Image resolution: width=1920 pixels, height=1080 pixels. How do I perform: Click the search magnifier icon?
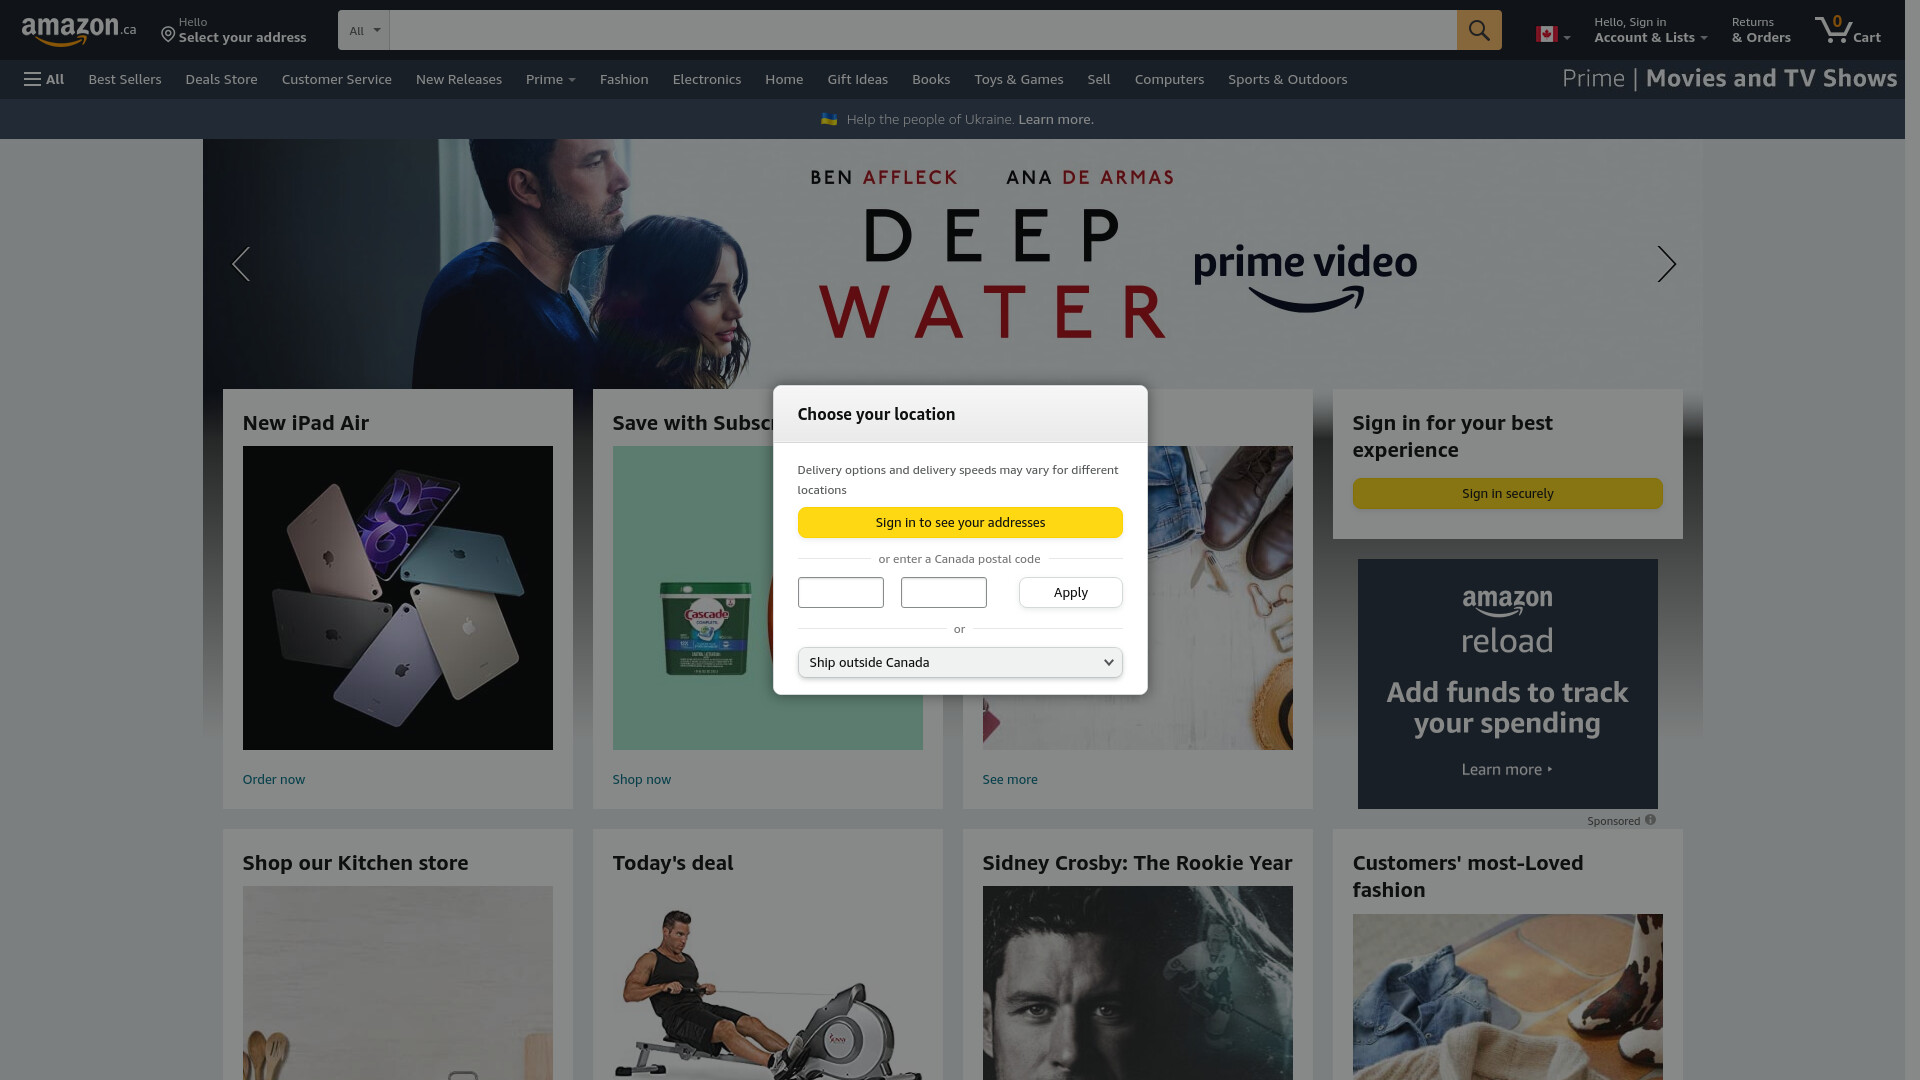pos(1479,30)
